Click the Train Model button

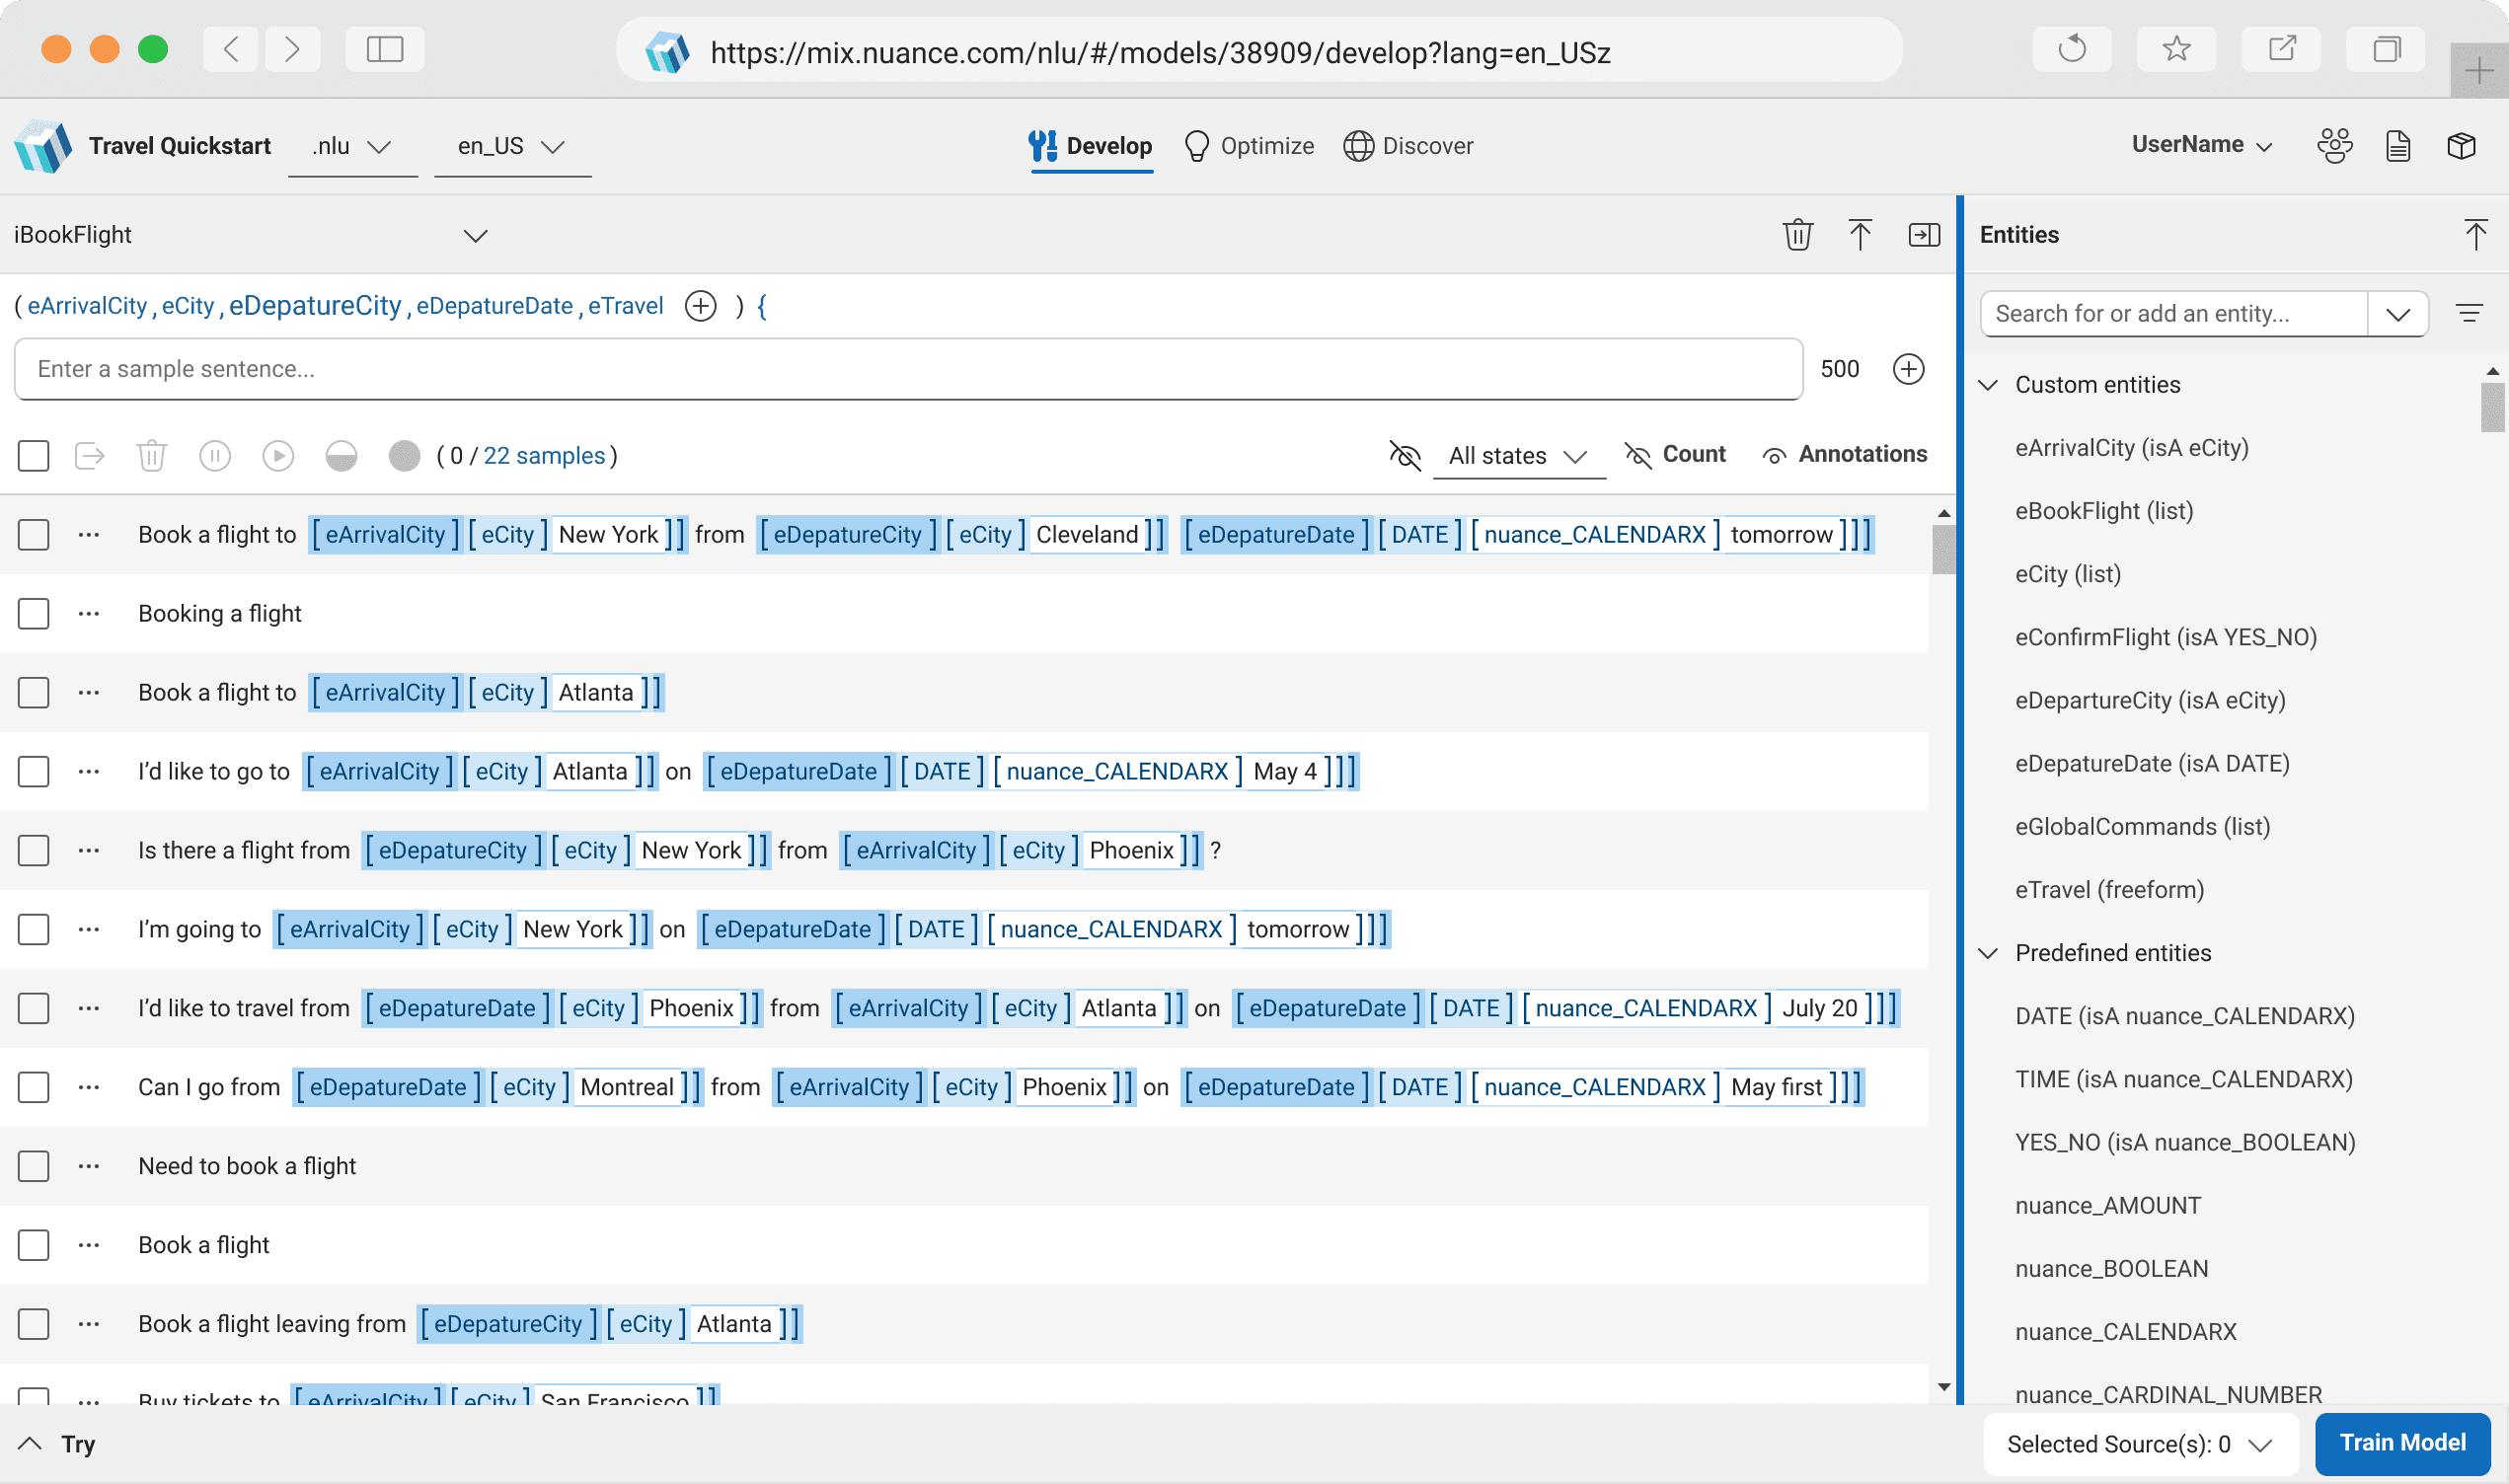[x=2401, y=1443]
